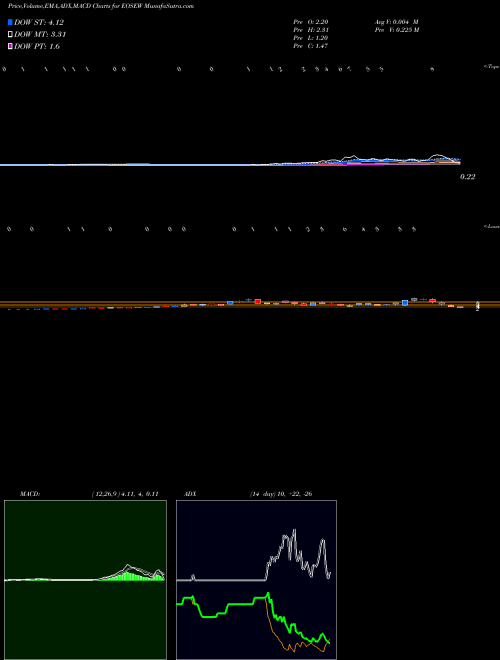500x660 pixels.
Task: Click the EMA price line peak near the right end
Action: pyautogui.click(x=438, y=155)
